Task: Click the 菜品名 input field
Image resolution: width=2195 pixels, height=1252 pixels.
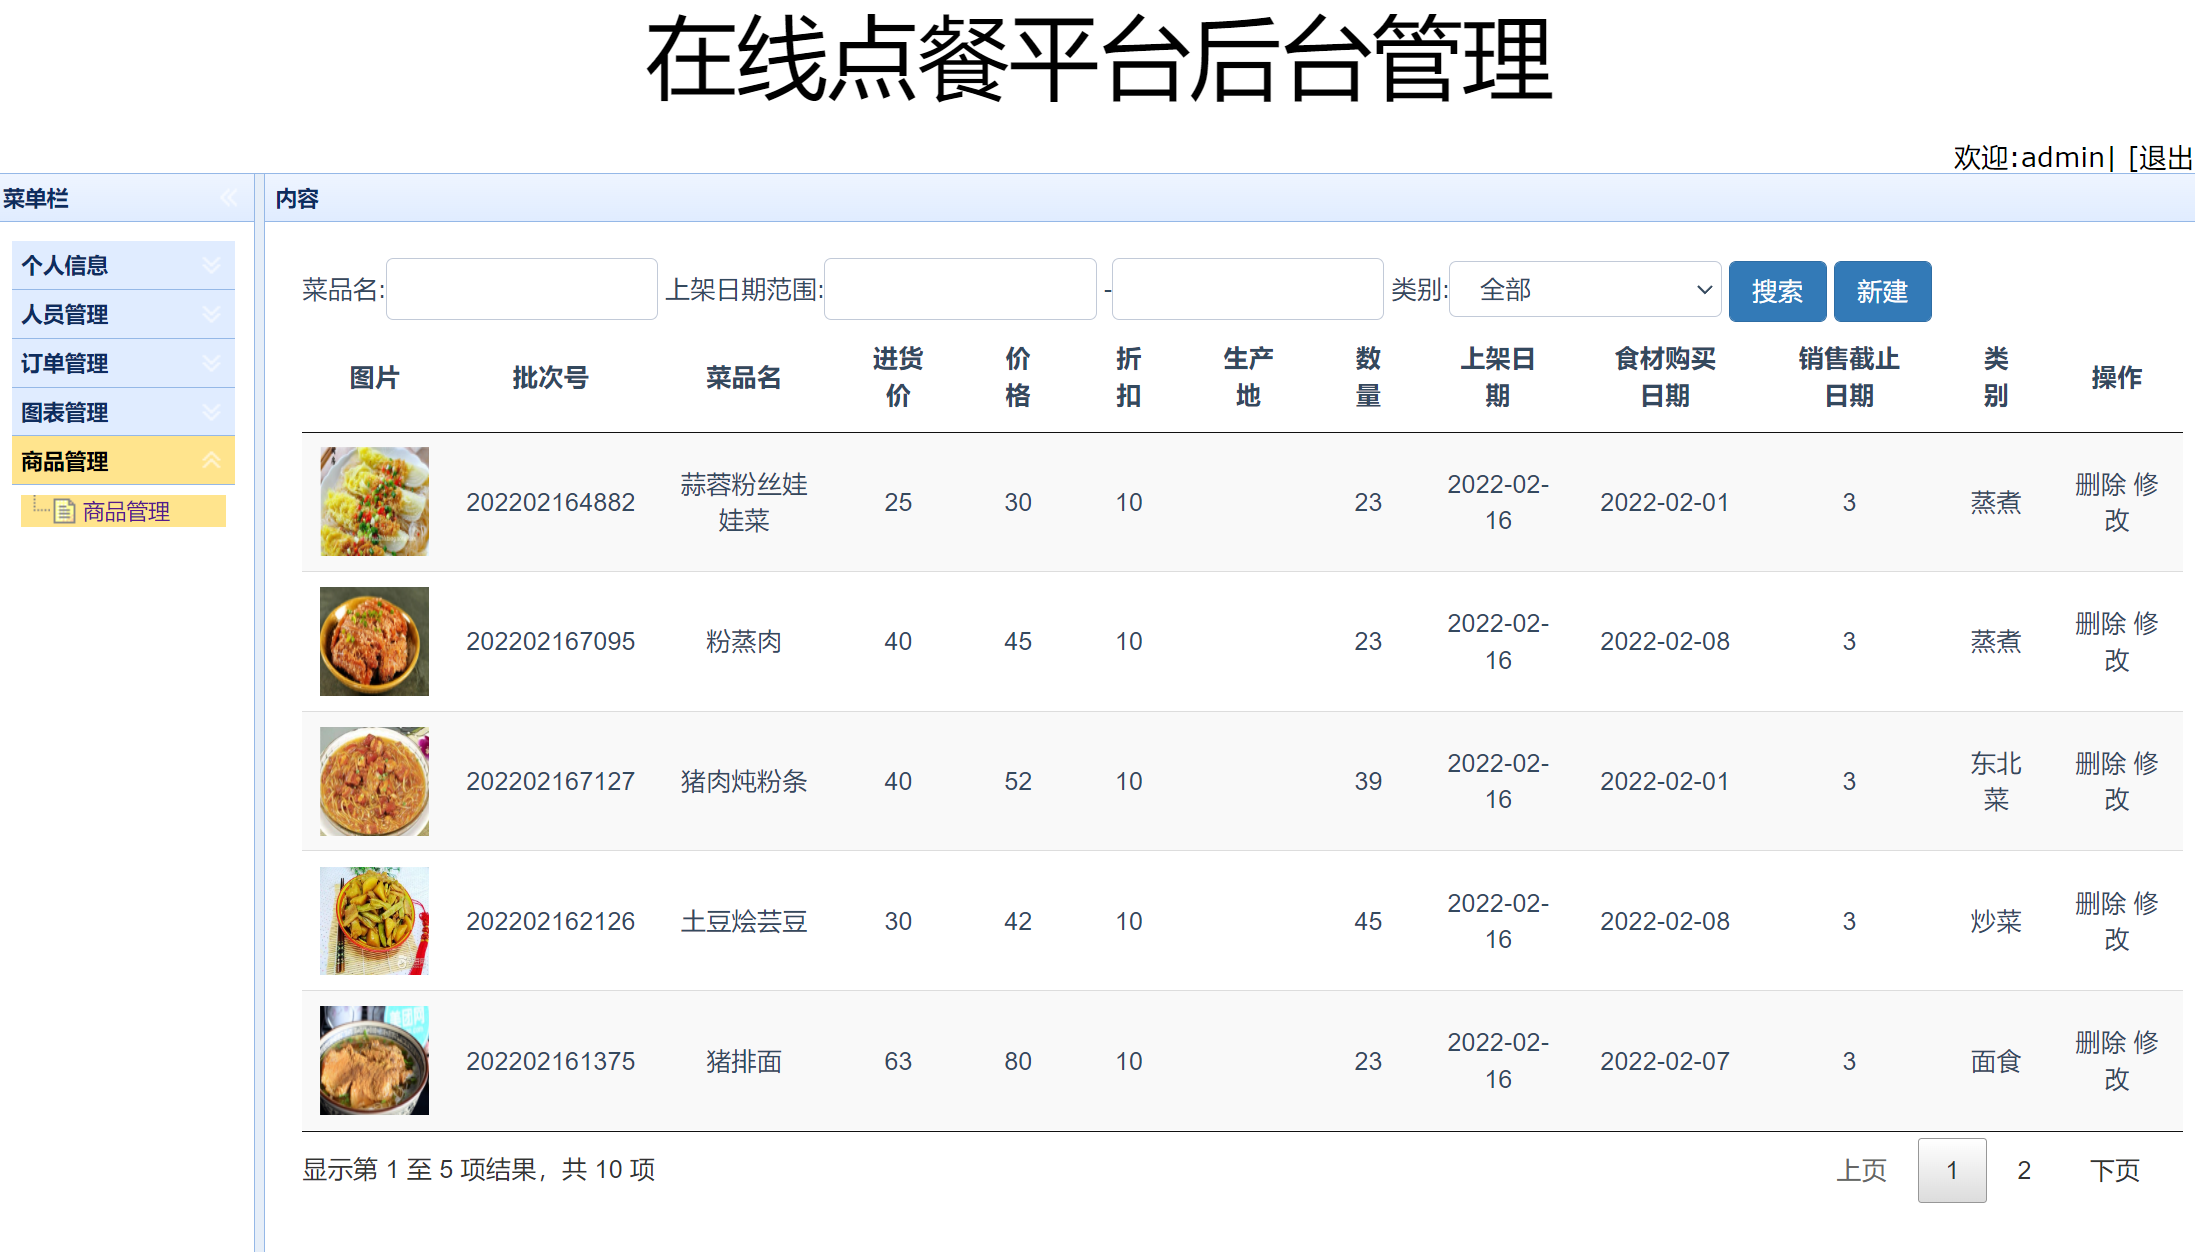Action: coord(521,288)
